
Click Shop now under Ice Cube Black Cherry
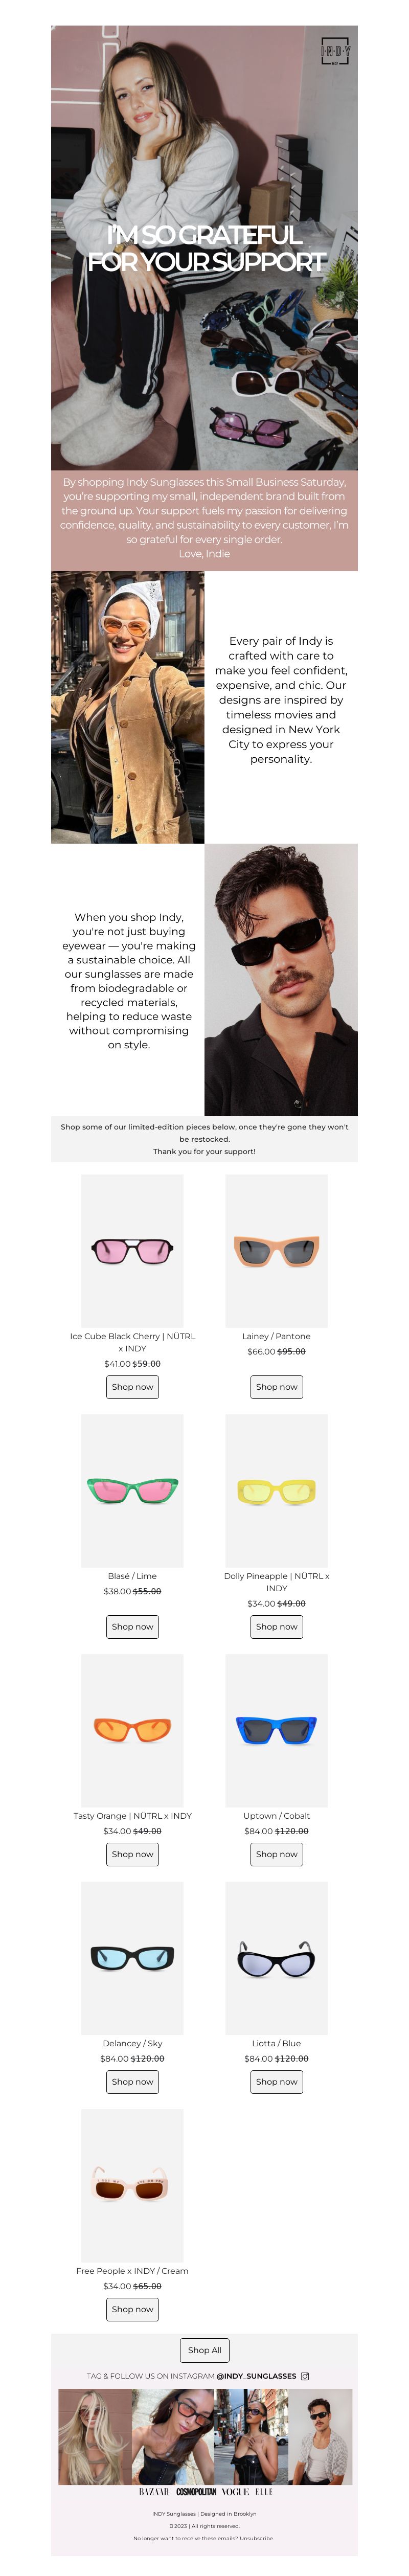click(132, 1386)
